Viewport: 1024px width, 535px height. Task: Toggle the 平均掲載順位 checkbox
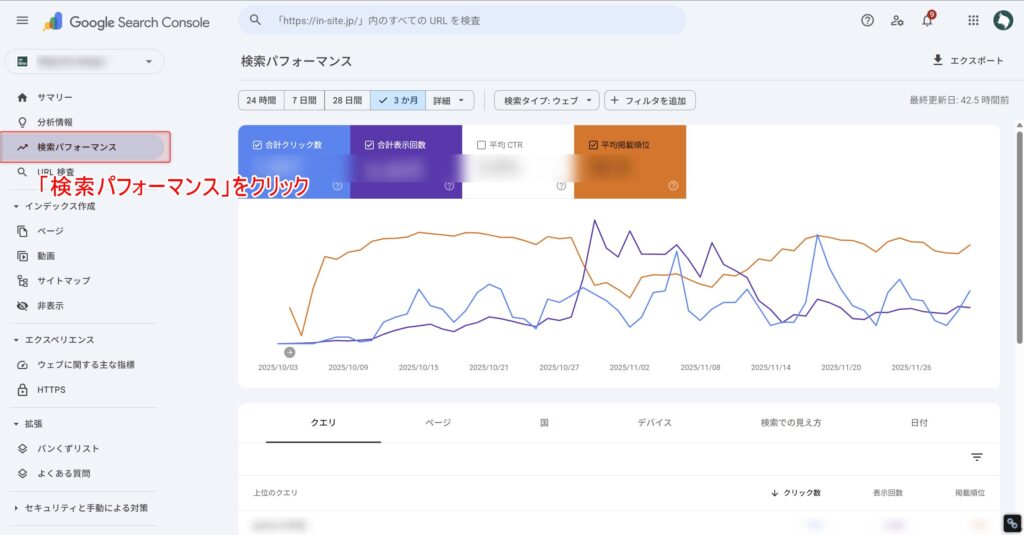click(593, 145)
